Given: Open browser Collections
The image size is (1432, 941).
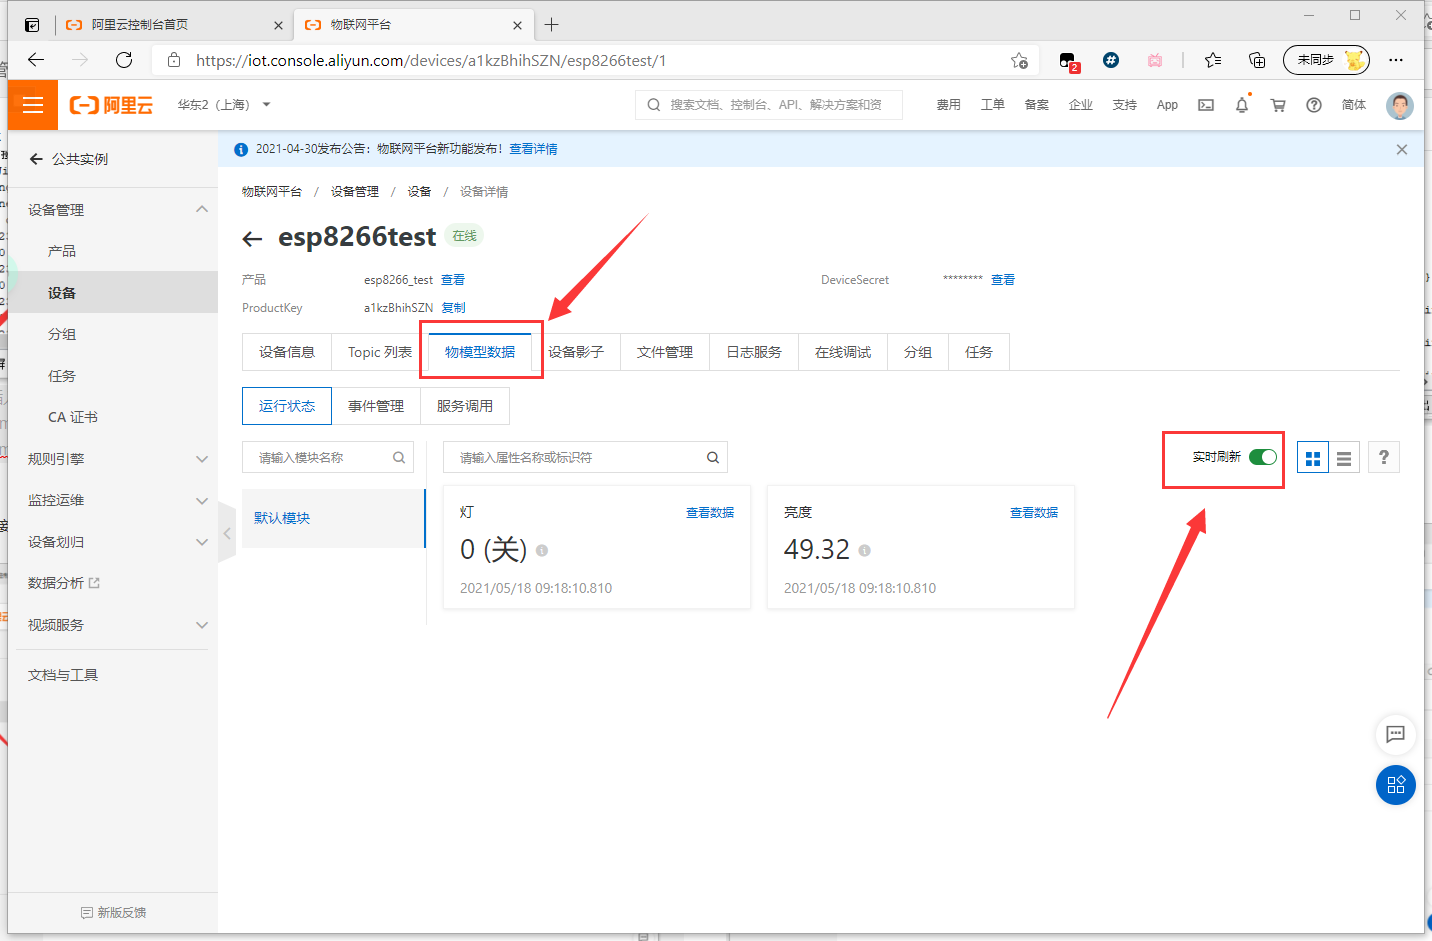Looking at the screenshot, I should (1257, 60).
